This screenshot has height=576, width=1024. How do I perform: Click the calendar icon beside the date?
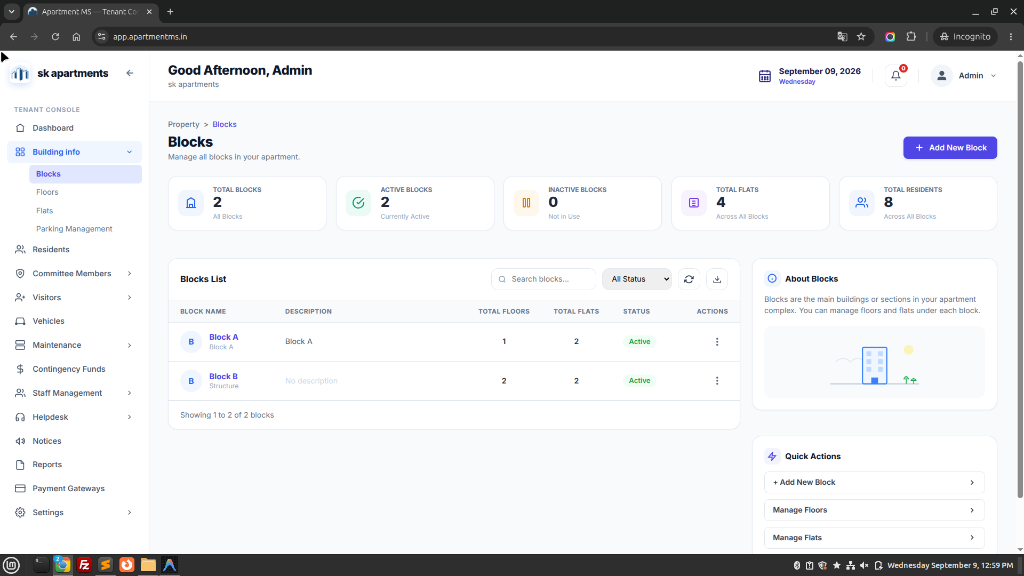765,76
